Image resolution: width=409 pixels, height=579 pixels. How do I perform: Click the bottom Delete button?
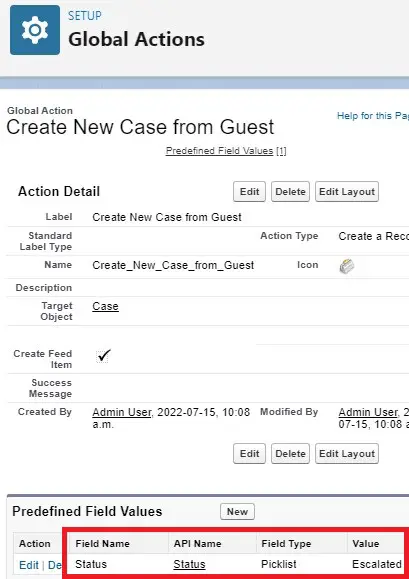(290, 453)
